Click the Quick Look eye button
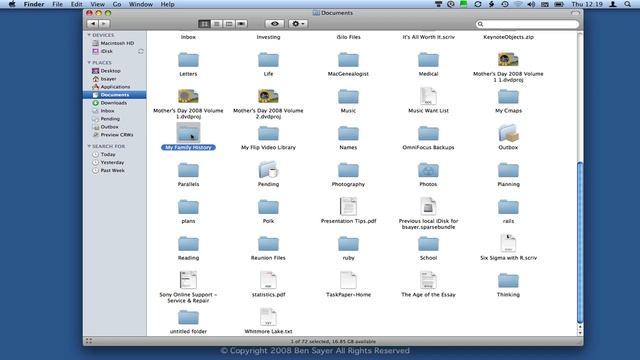The image size is (640, 360). (x=275, y=24)
